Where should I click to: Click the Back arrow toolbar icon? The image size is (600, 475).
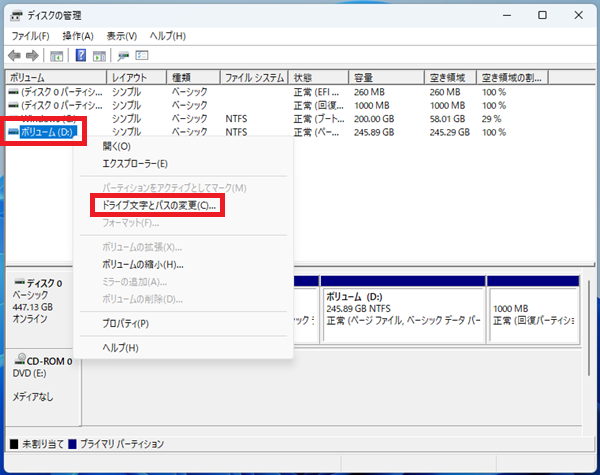[x=15, y=56]
